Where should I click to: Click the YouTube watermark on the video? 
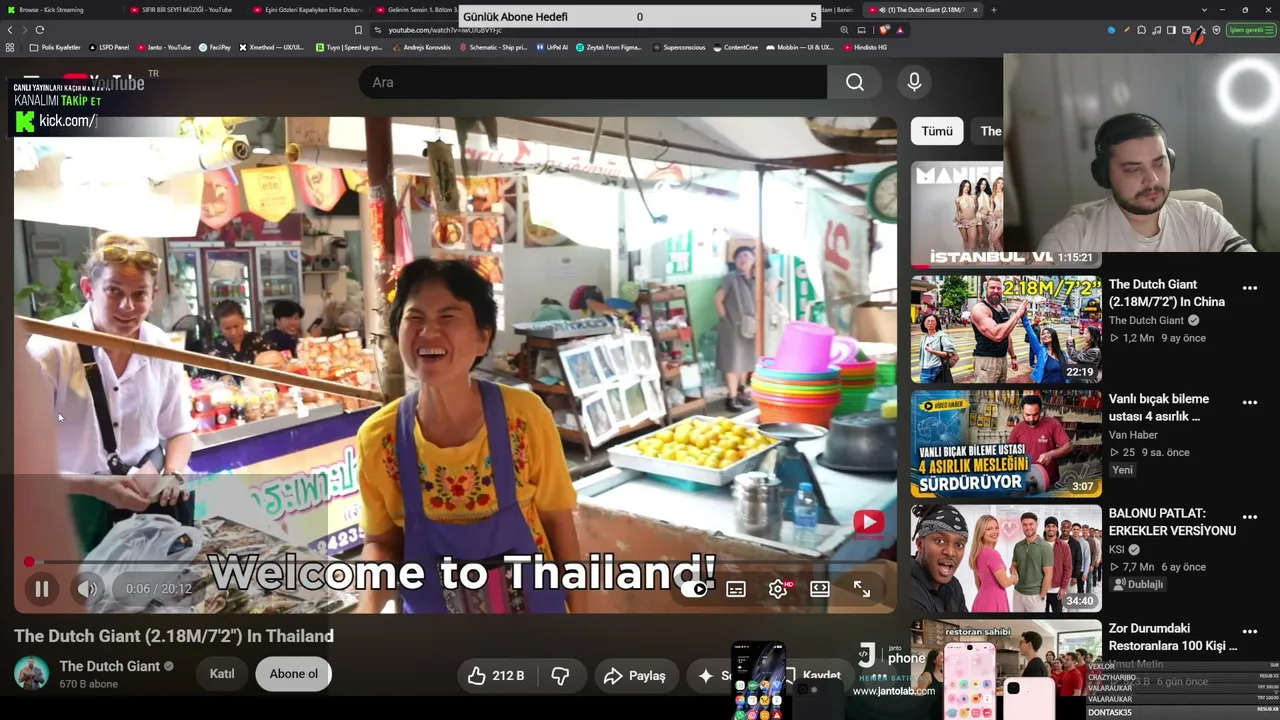[868, 522]
